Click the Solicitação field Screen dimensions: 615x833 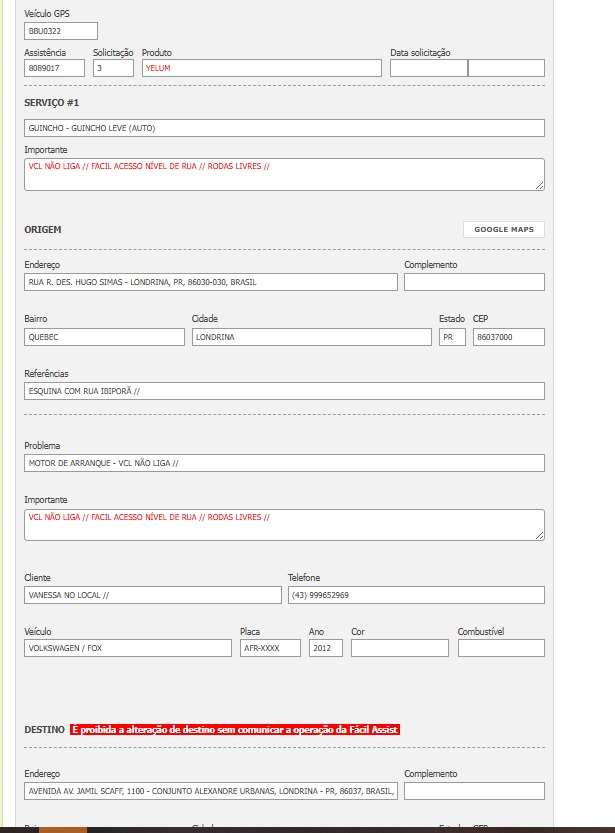pyautogui.click(x=113, y=68)
